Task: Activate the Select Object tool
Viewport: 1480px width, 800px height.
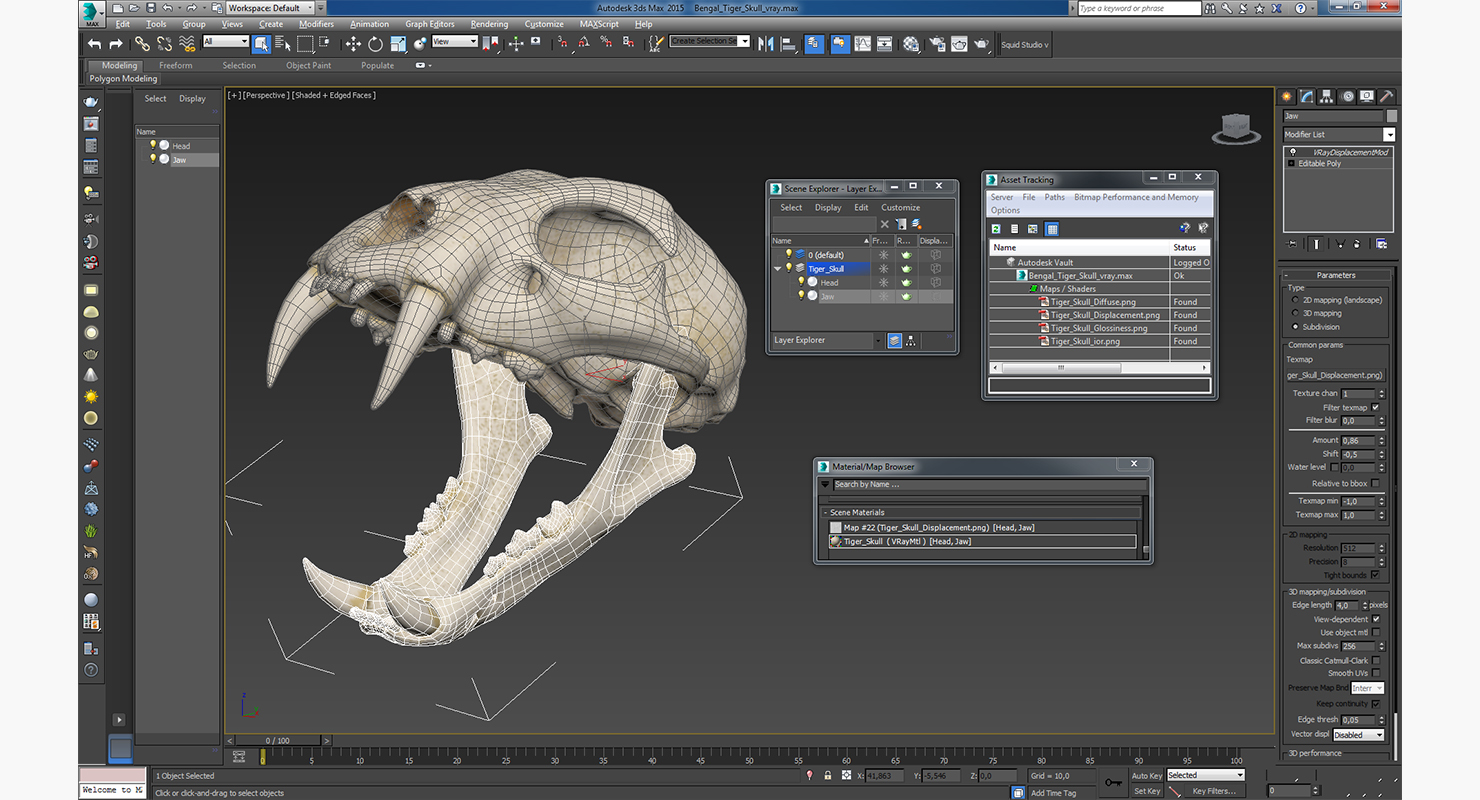Action: point(261,44)
